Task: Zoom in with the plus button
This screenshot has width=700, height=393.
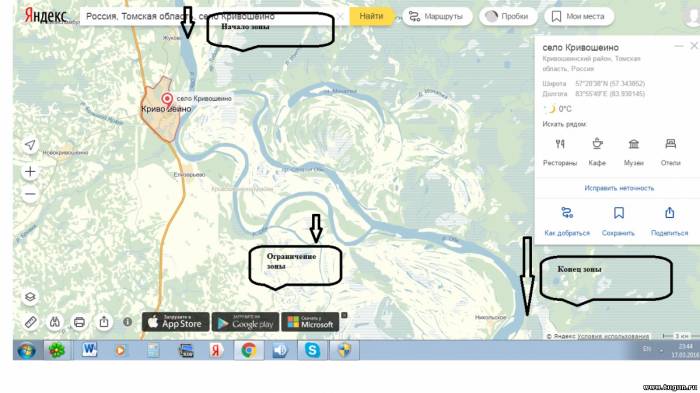Action: tap(30, 171)
